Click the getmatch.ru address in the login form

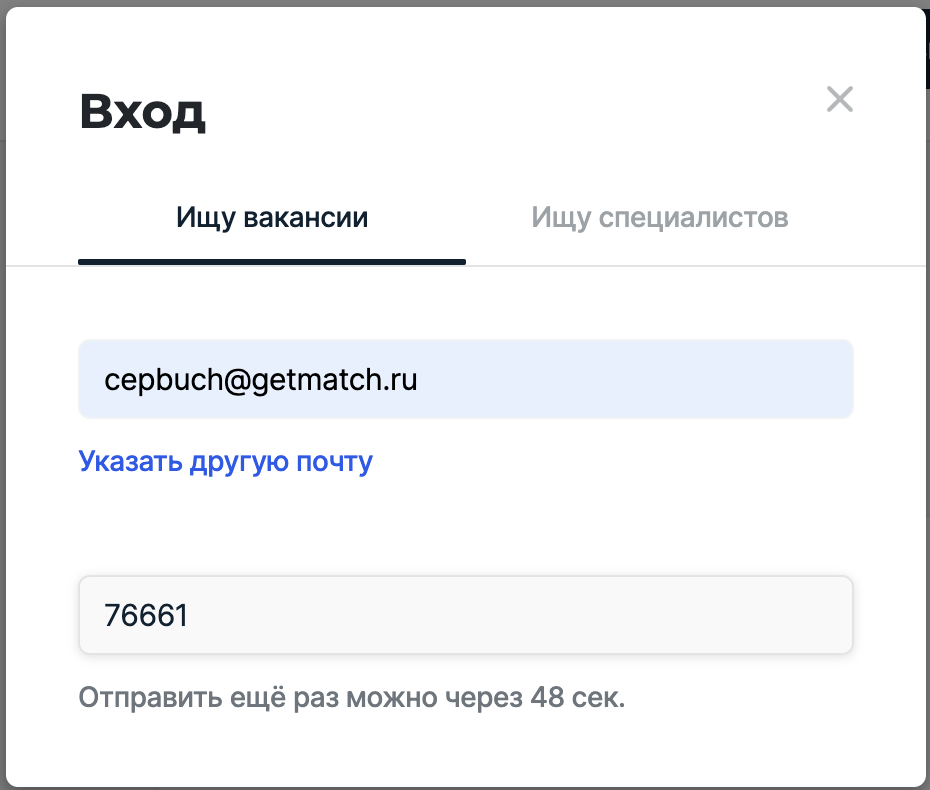[x=261, y=380]
